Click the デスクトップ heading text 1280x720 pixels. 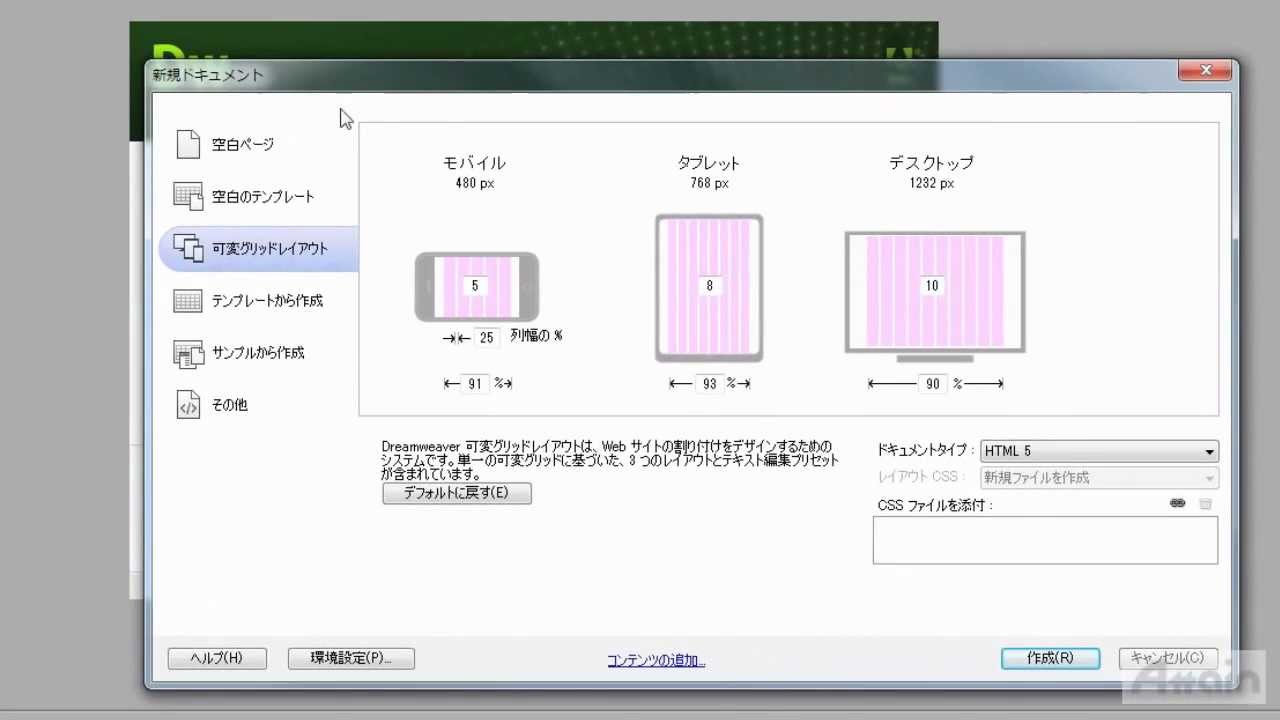[931, 163]
